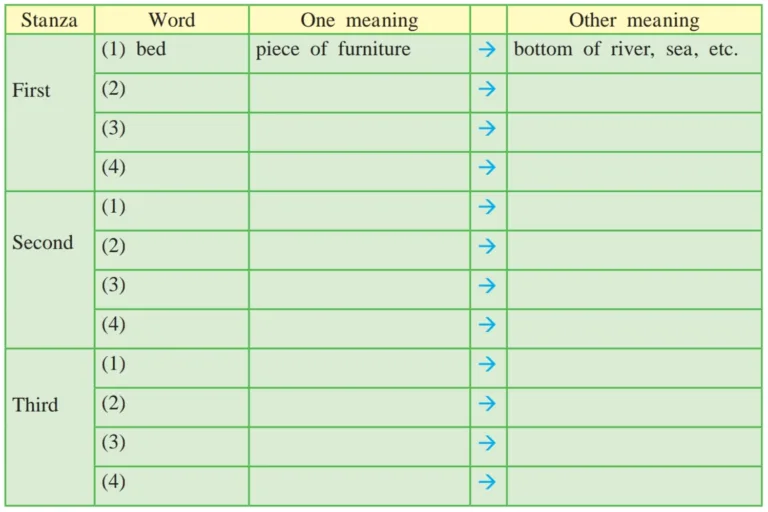This screenshot has width=768, height=512.
Task: Click the arrow in Second stanza row (3)
Action: (487, 285)
